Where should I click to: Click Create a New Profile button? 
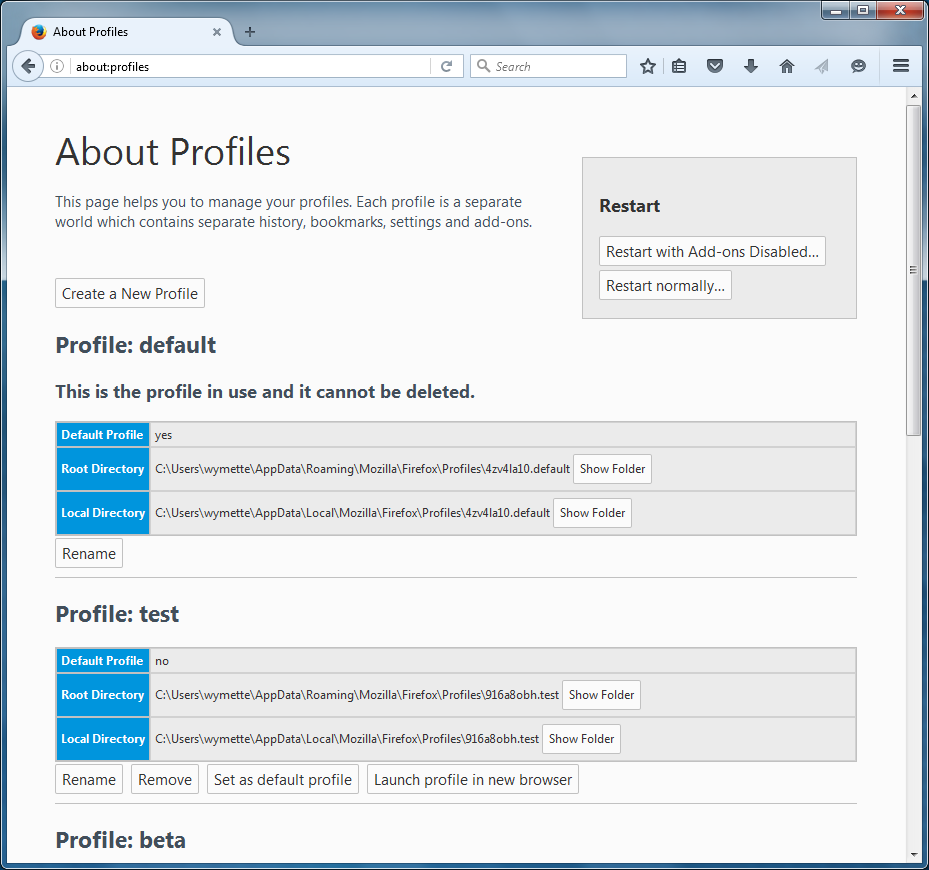tap(130, 293)
